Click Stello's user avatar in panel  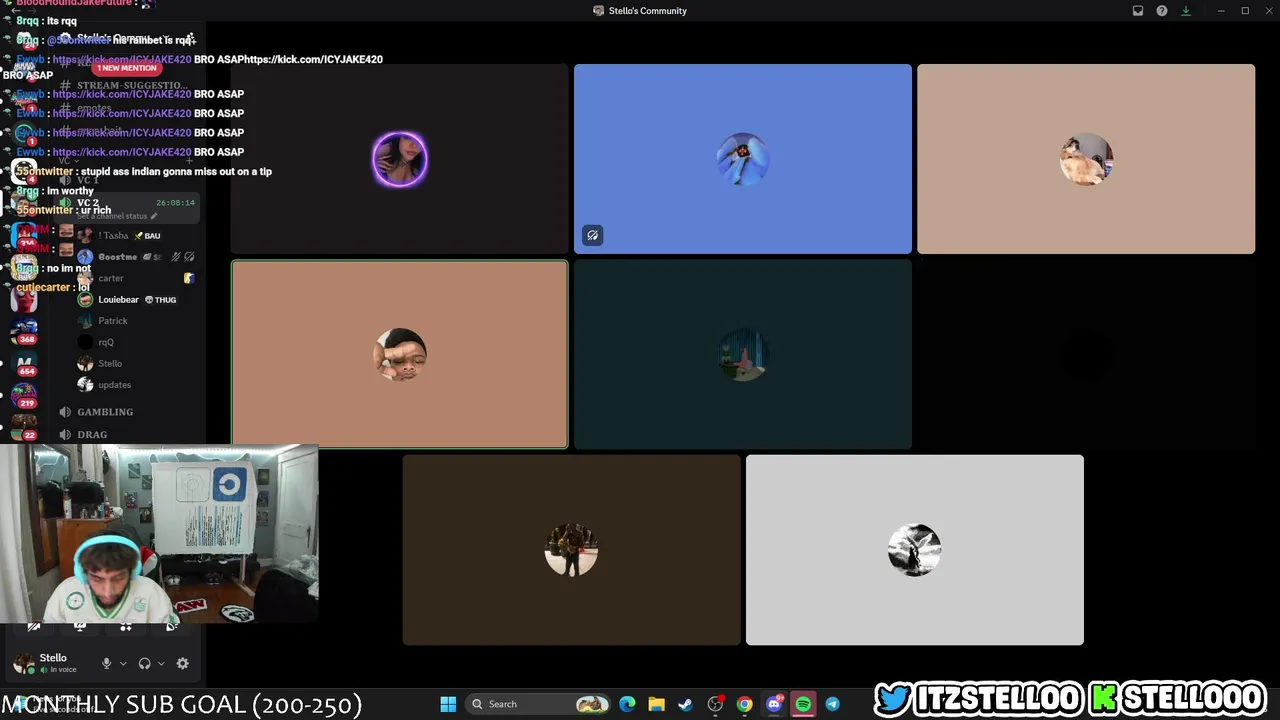tap(23, 663)
